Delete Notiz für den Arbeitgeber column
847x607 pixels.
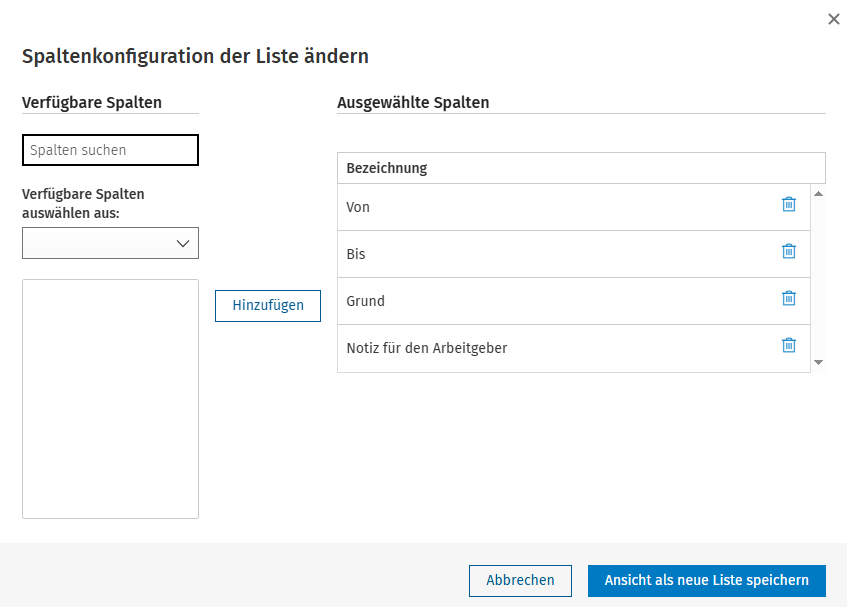(789, 345)
